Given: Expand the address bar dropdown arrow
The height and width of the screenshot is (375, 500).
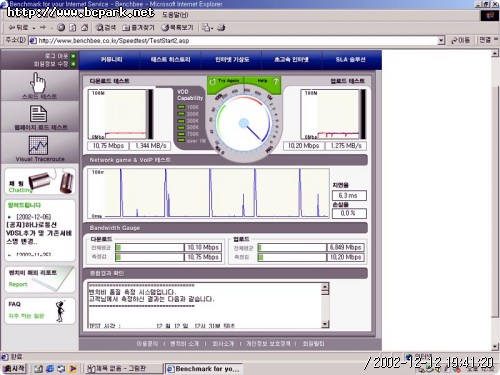Looking at the screenshot, I should (441, 41).
